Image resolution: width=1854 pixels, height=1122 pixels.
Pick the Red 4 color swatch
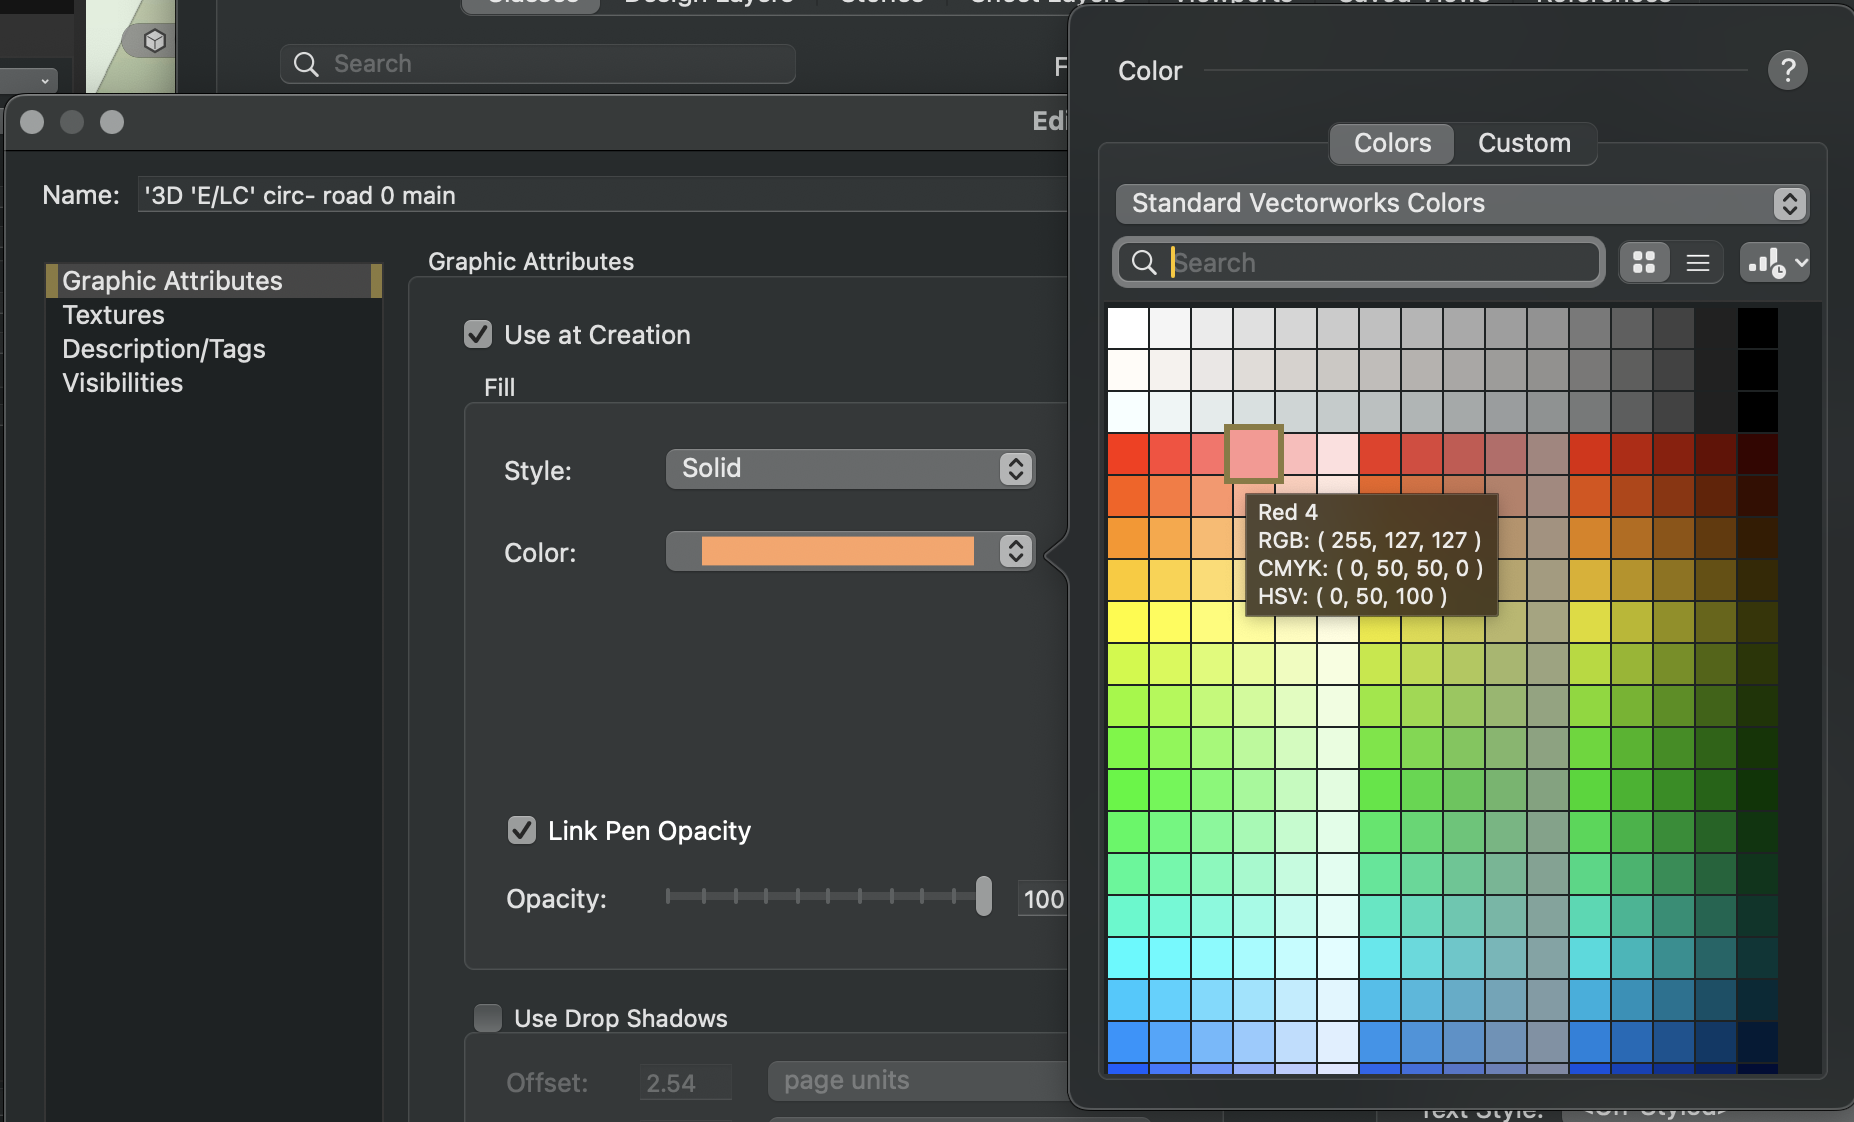tap(1254, 453)
